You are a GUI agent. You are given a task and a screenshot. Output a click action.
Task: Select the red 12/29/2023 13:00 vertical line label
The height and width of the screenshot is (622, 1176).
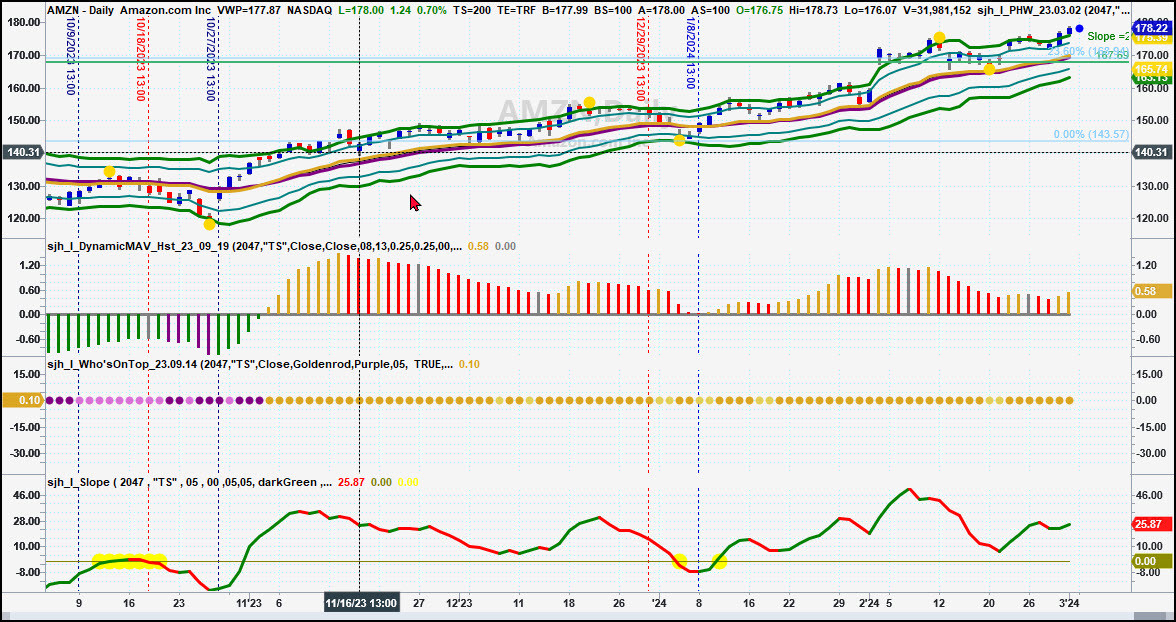coord(640,59)
